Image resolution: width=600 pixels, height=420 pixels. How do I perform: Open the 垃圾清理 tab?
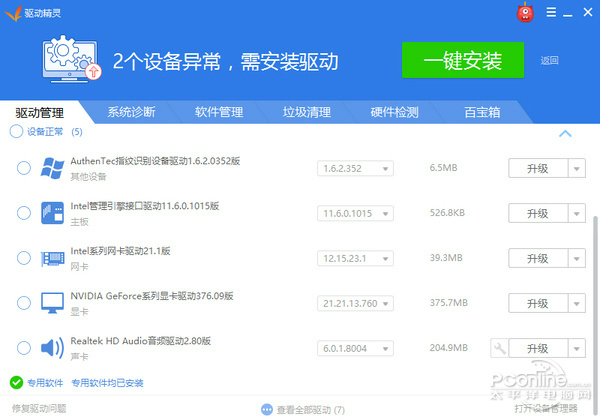coord(307,112)
